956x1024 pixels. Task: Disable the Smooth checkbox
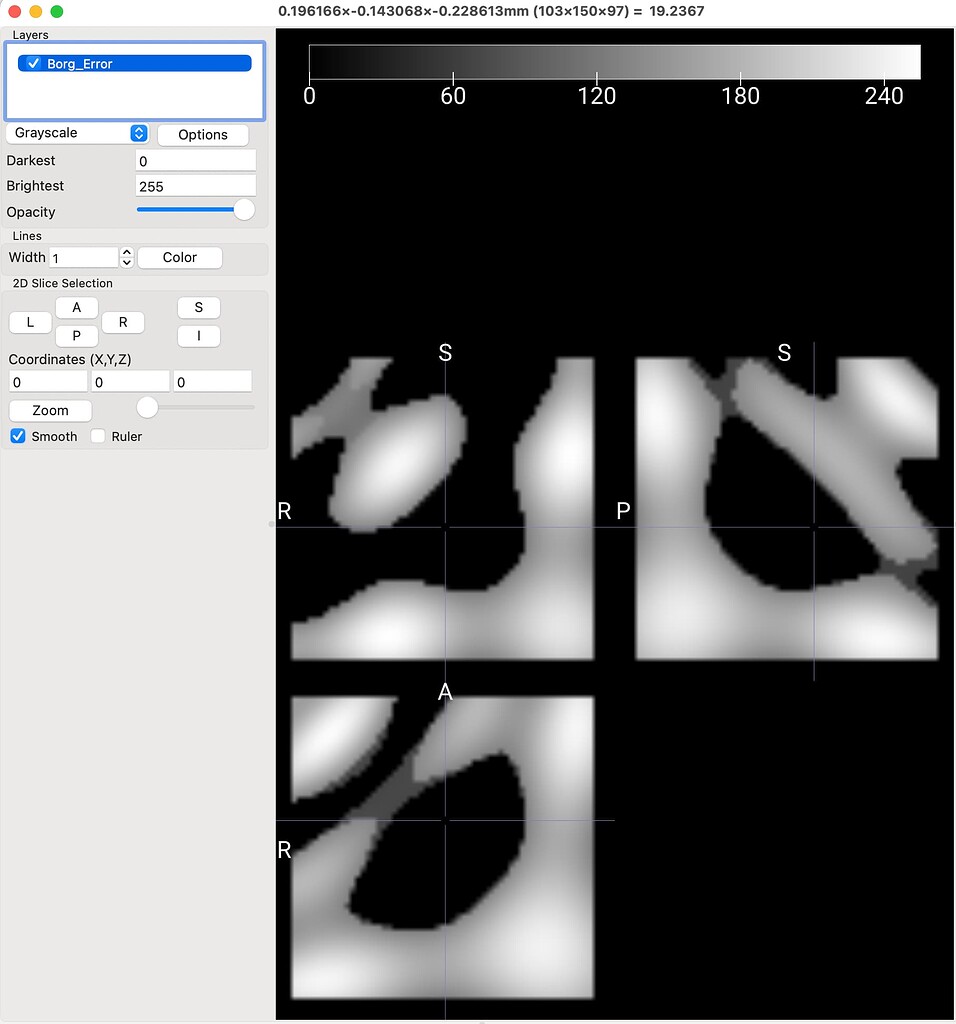coord(18,436)
